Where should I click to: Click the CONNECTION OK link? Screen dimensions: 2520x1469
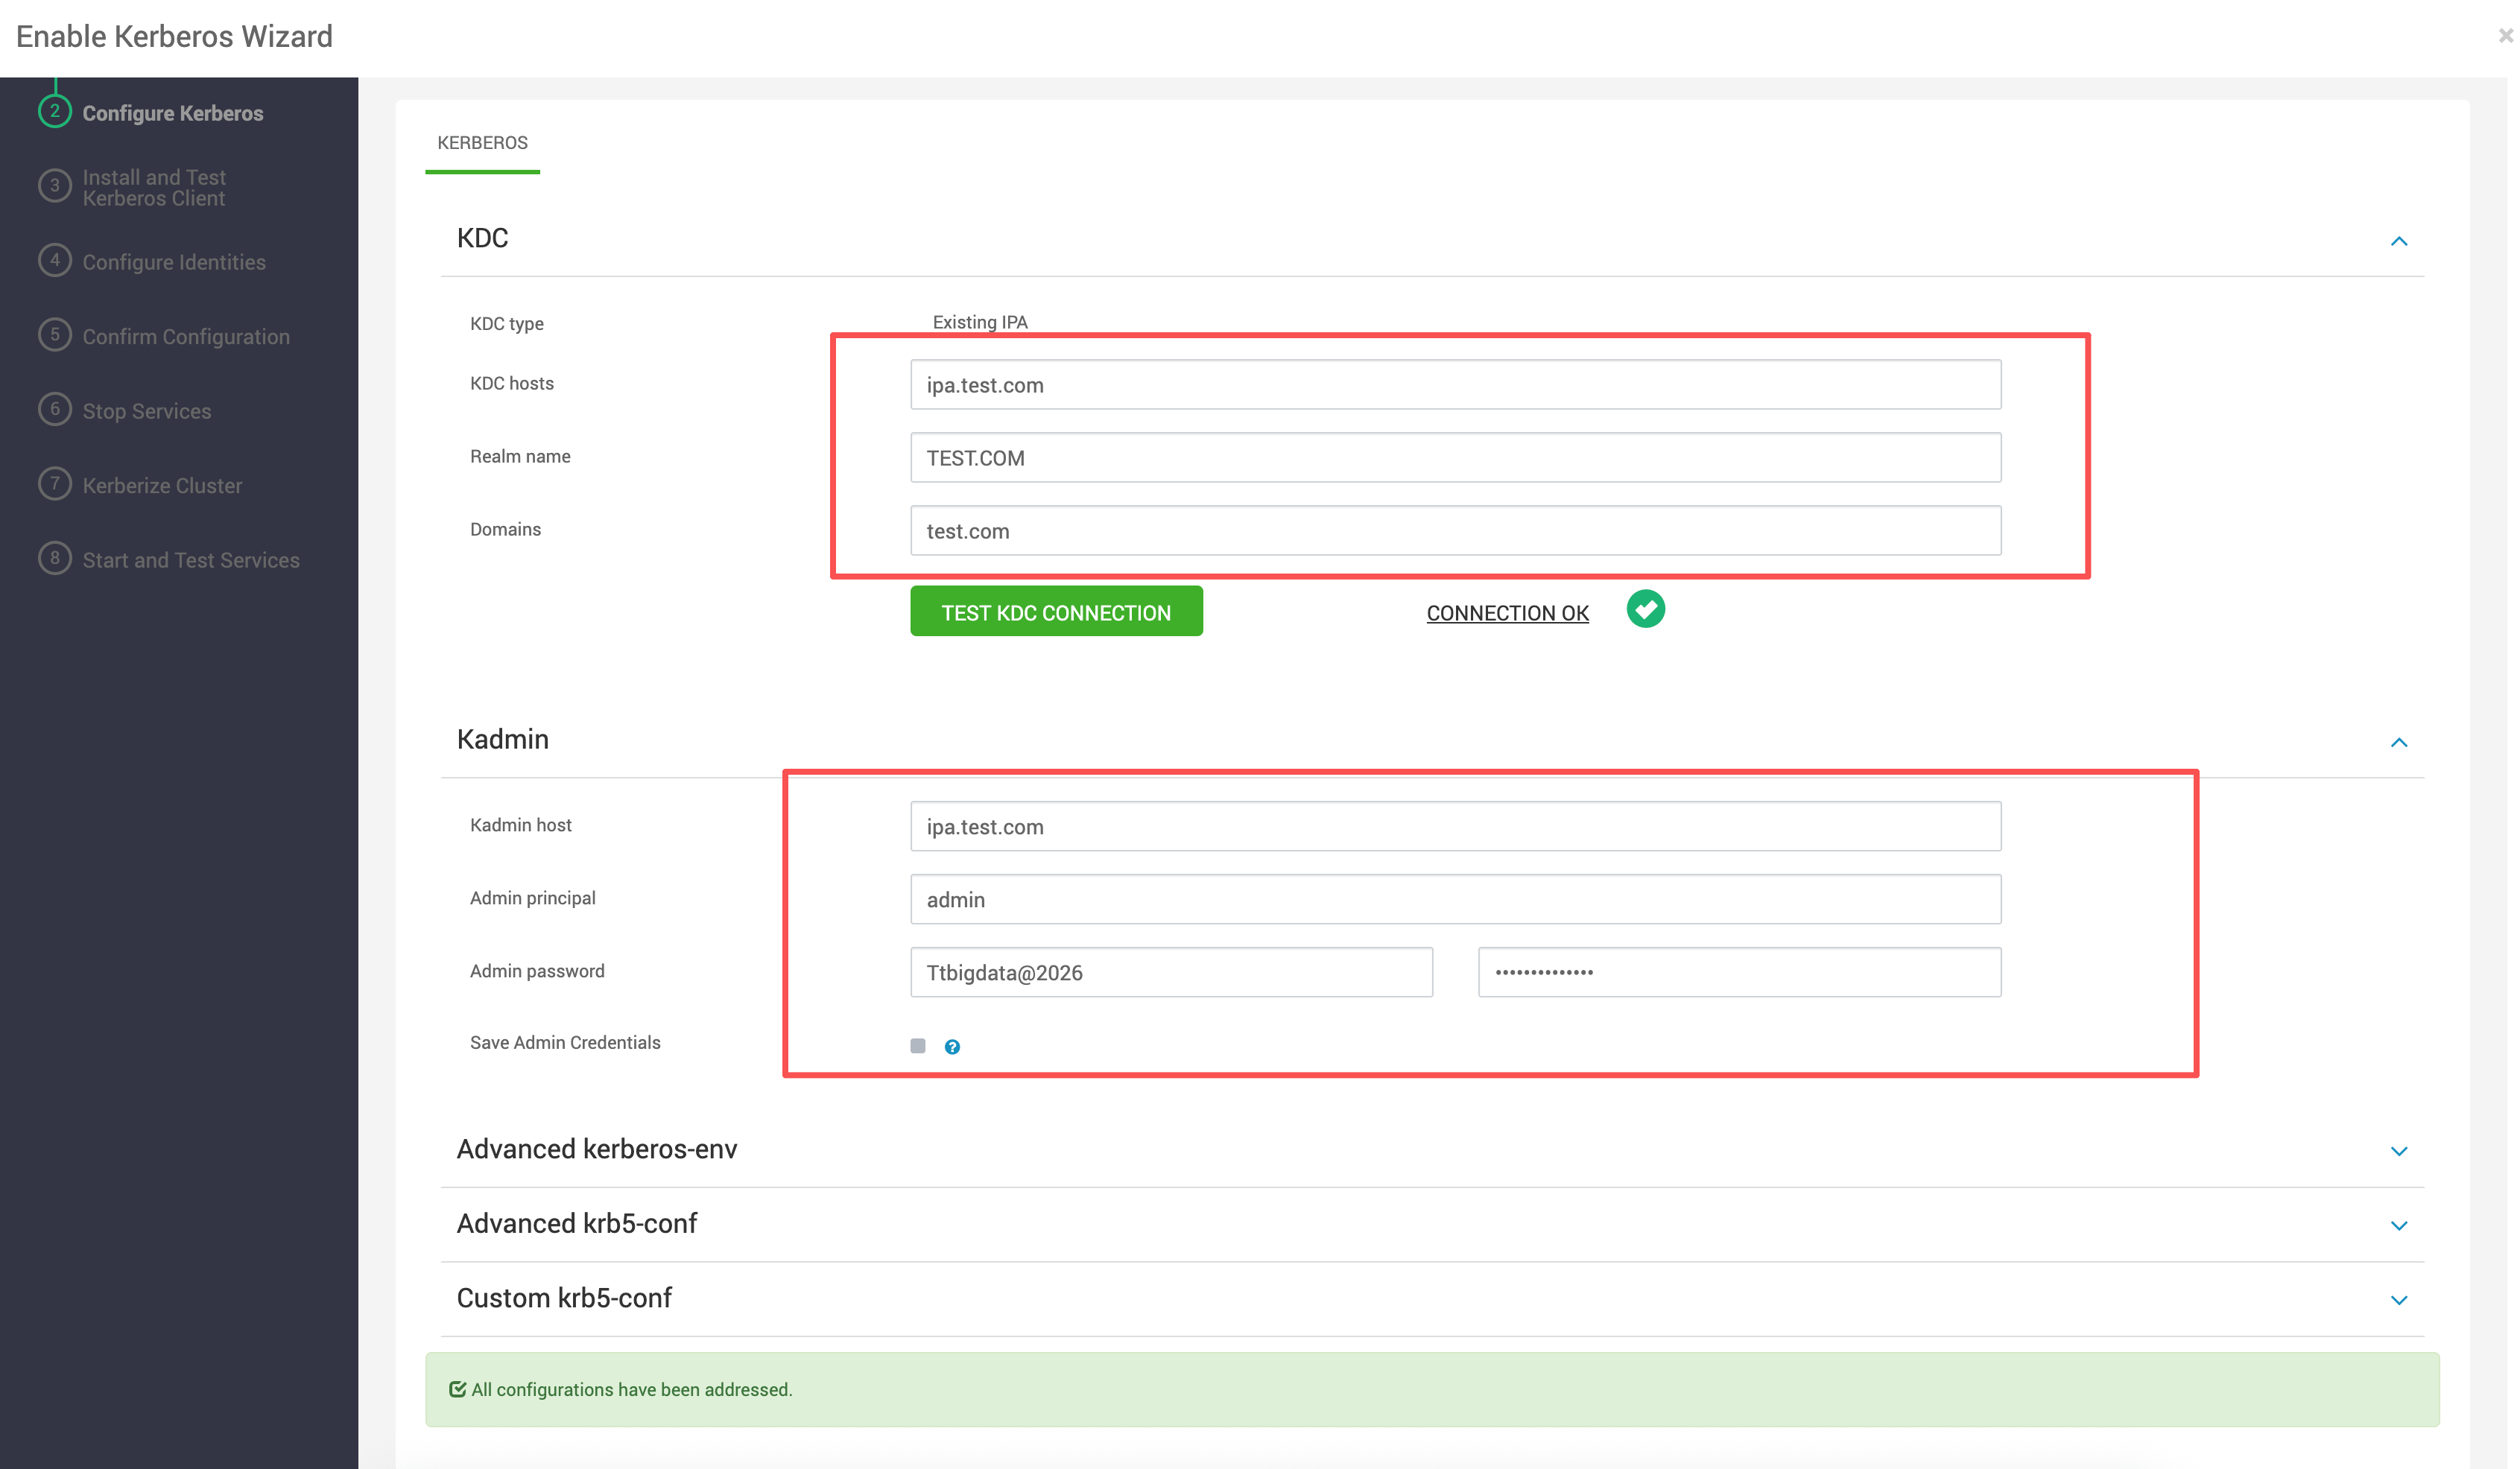1507,613
